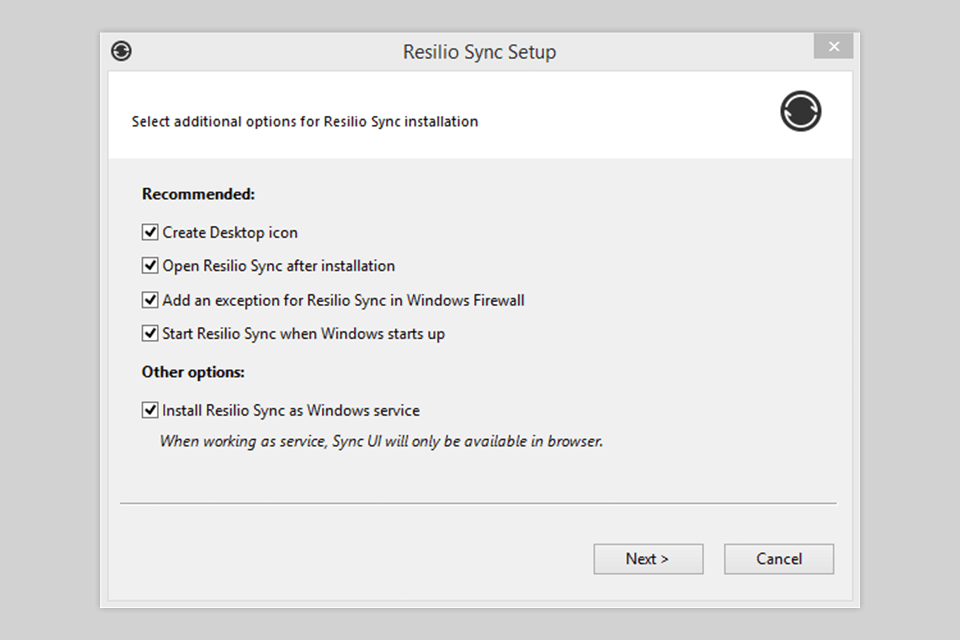The height and width of the screenshot is (640, 960).
Task: Uncheck Install Resilio Sync as Windows service
Action: tap(151, 410)
